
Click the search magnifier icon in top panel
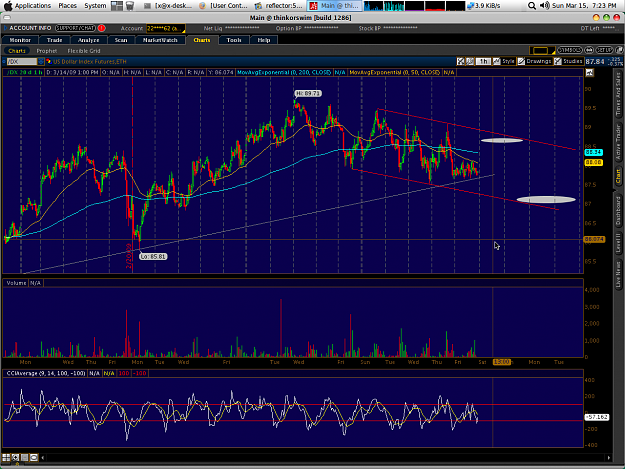[x=532, y=6]
